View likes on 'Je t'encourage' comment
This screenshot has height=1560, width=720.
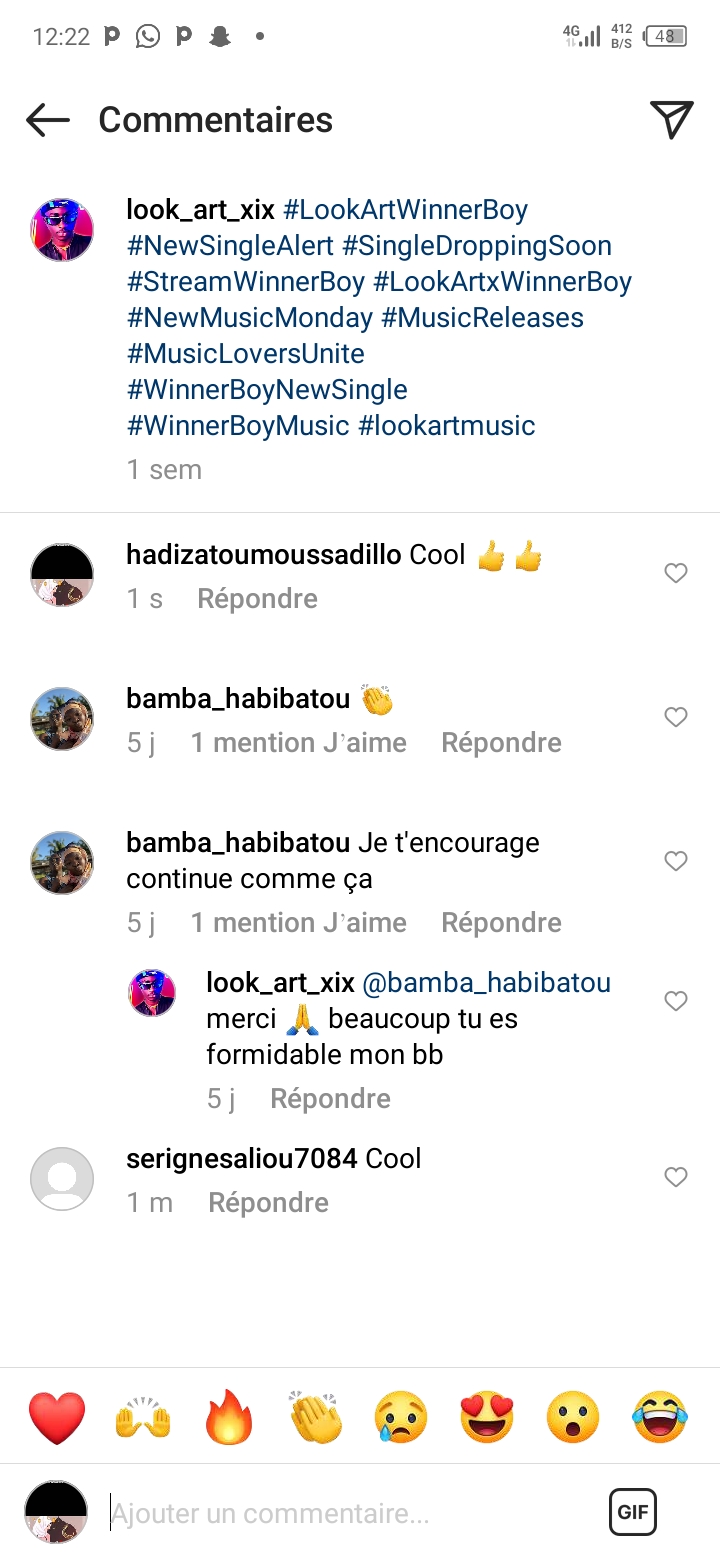point(299,923)
